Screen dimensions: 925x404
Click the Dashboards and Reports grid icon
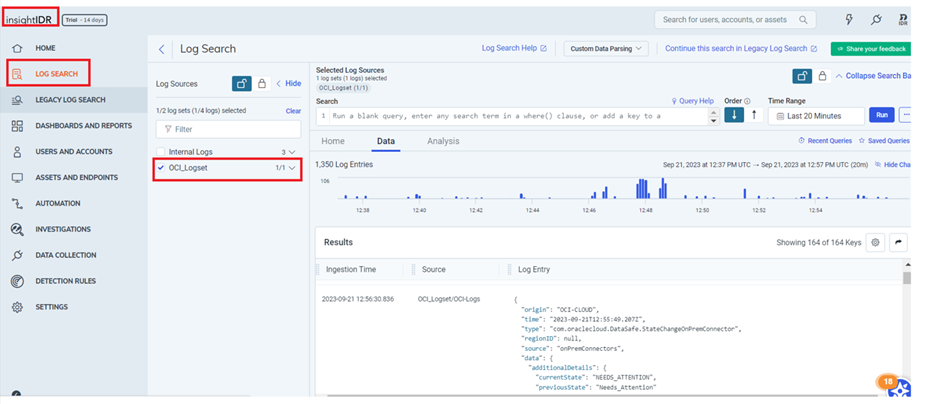tap(17, 126)
